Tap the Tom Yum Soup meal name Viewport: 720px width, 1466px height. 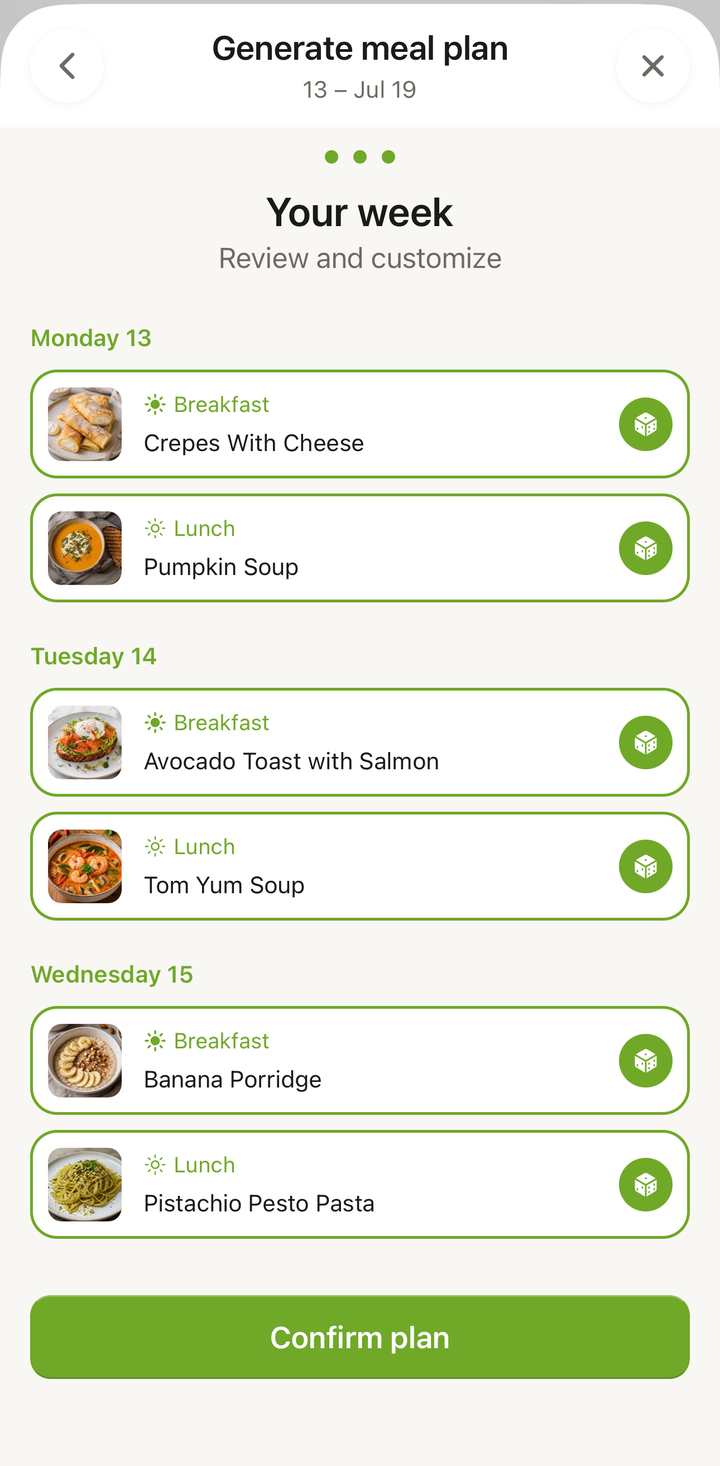click(x=224, y=885)
